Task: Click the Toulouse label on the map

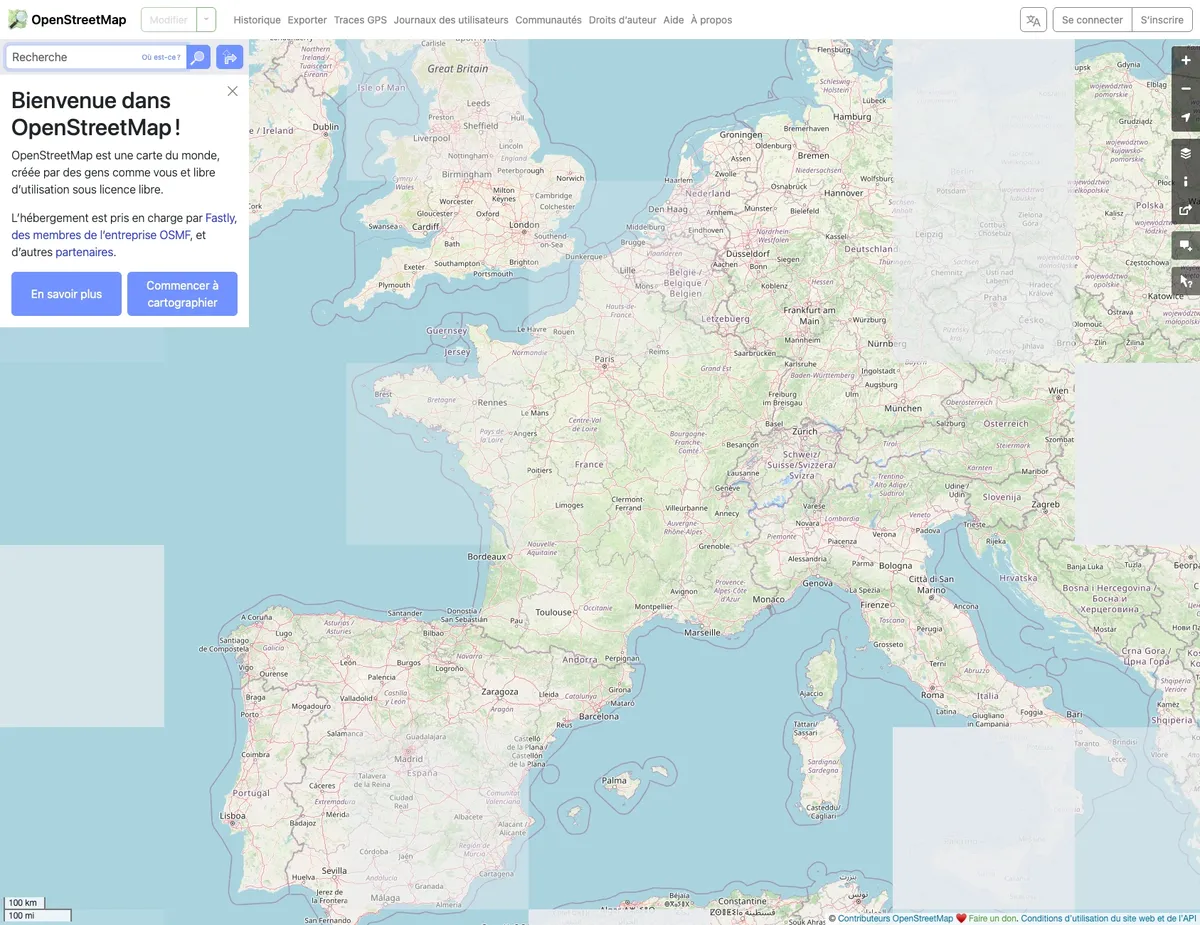Action: pyautogui.click(x=554, y=612)
